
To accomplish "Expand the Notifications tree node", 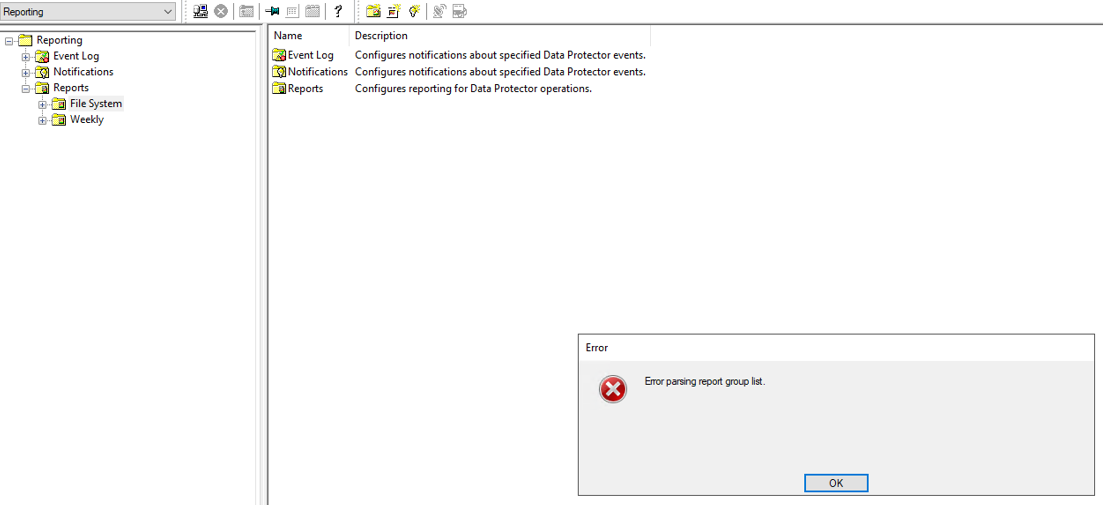I will pos(25,72).
